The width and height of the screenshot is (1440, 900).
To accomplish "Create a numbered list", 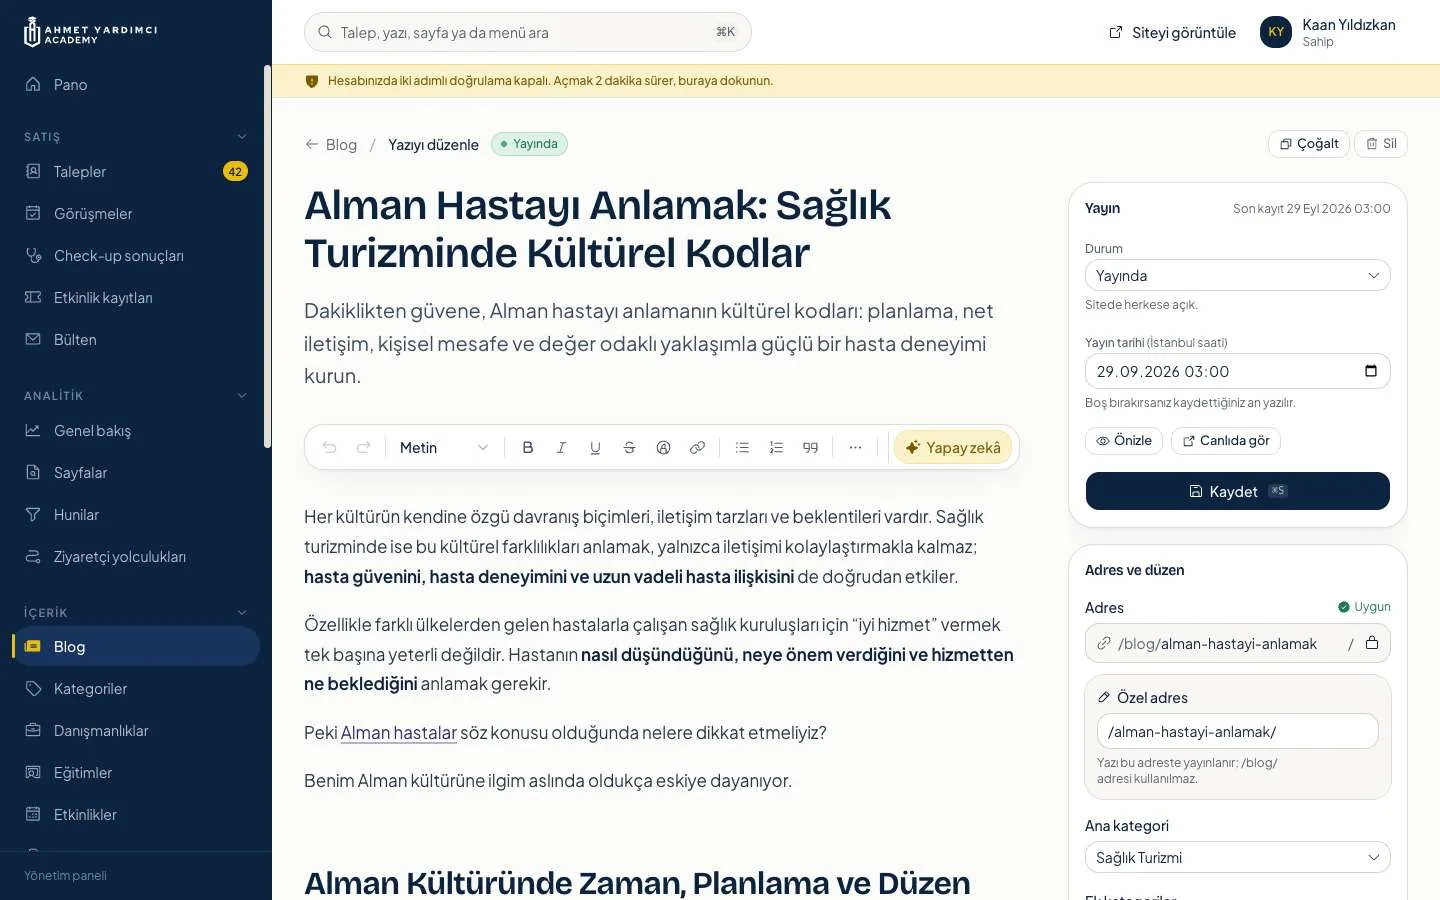I will point(776,448).
